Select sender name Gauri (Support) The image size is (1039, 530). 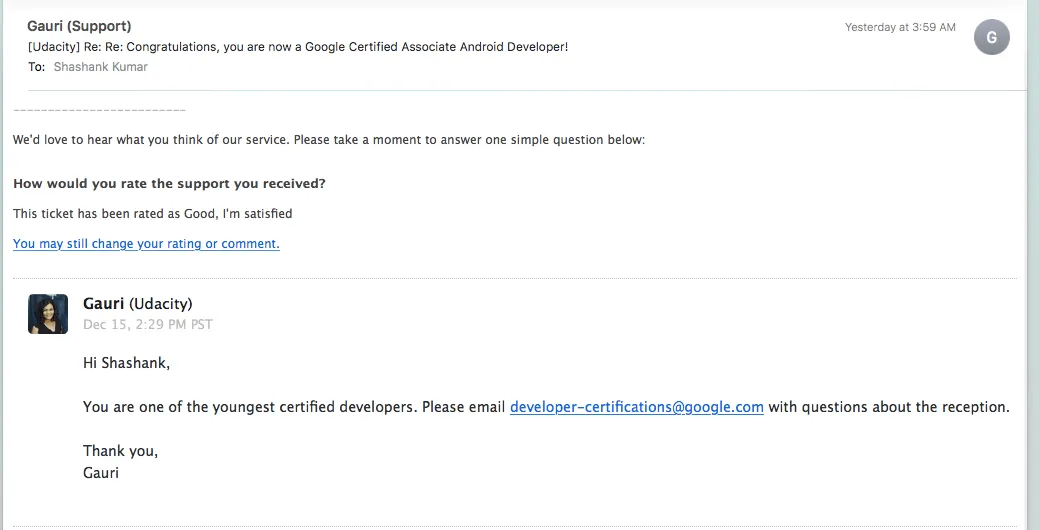[x=79, y=26]
